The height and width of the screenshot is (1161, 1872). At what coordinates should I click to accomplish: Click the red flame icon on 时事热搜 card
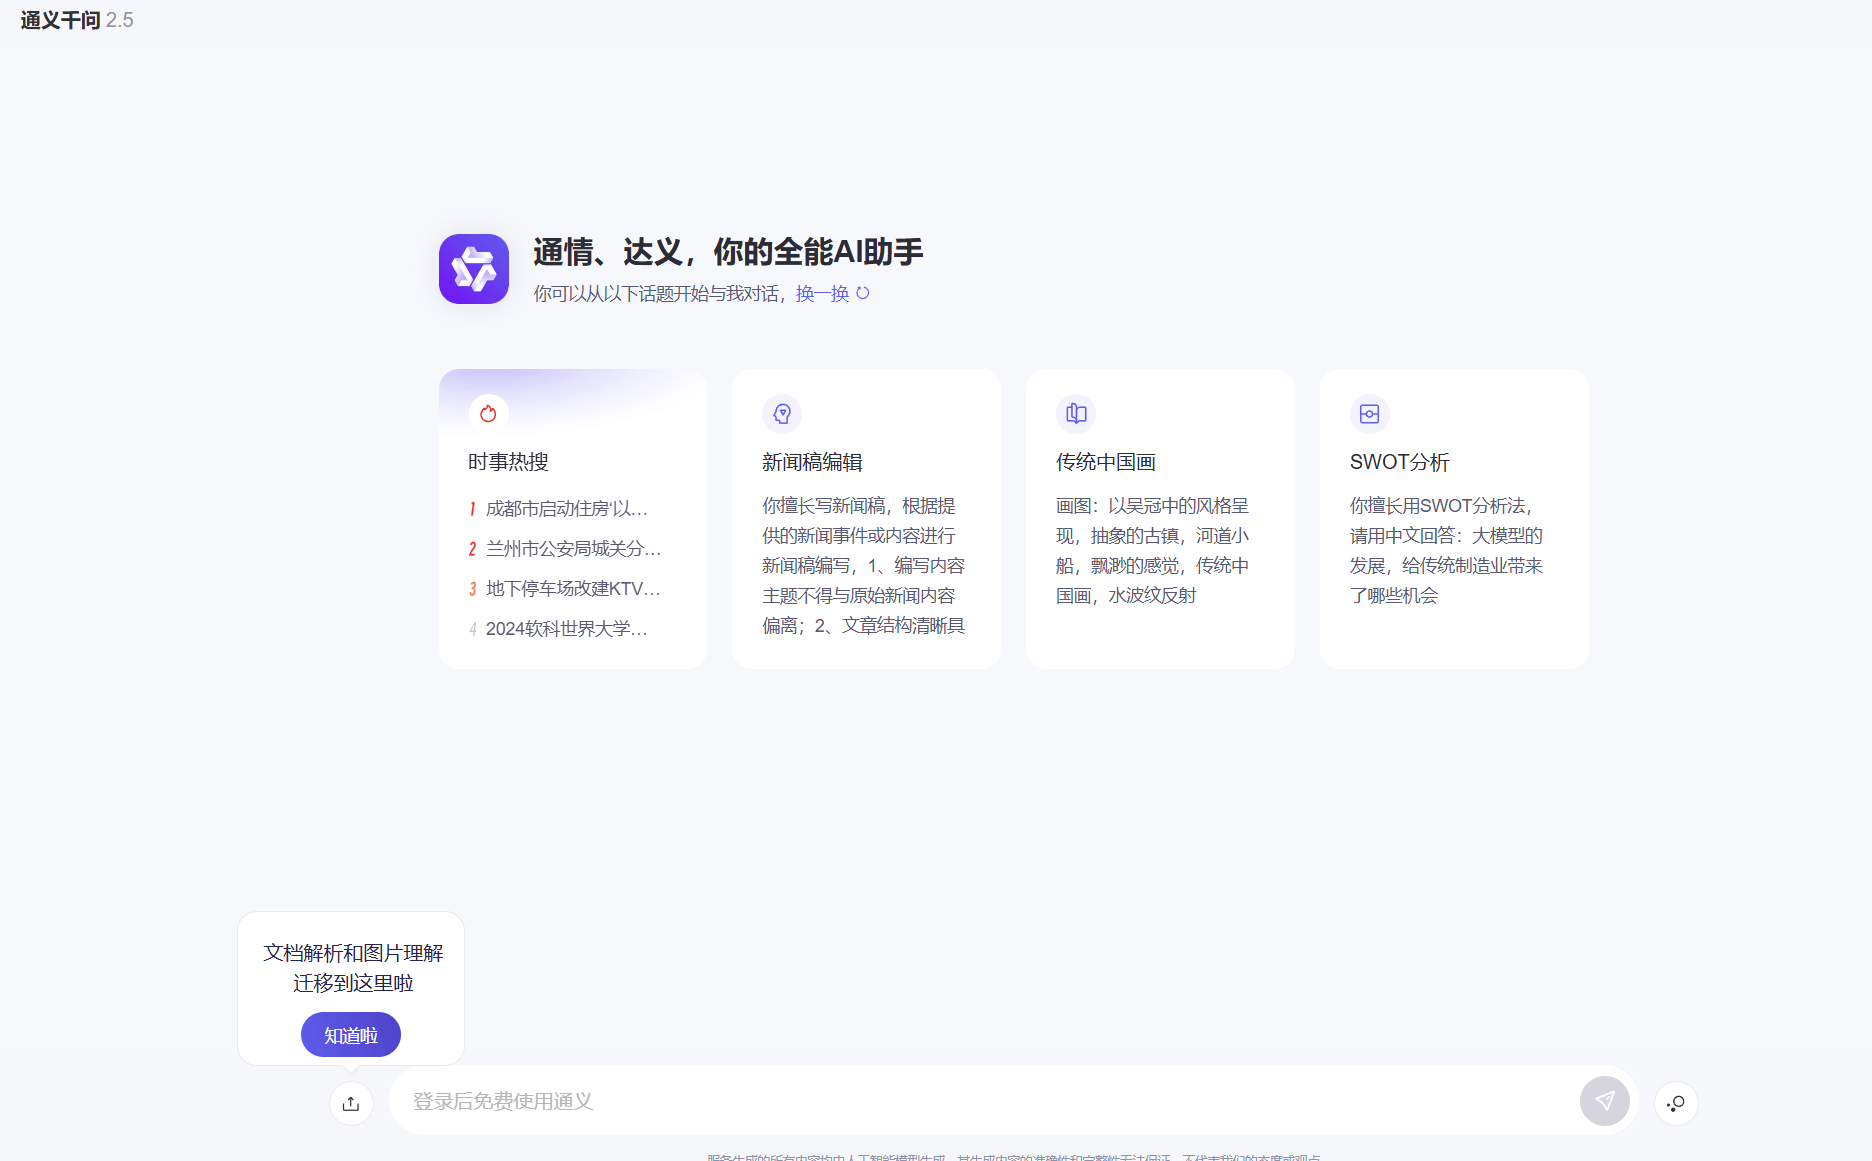point(488,413)
